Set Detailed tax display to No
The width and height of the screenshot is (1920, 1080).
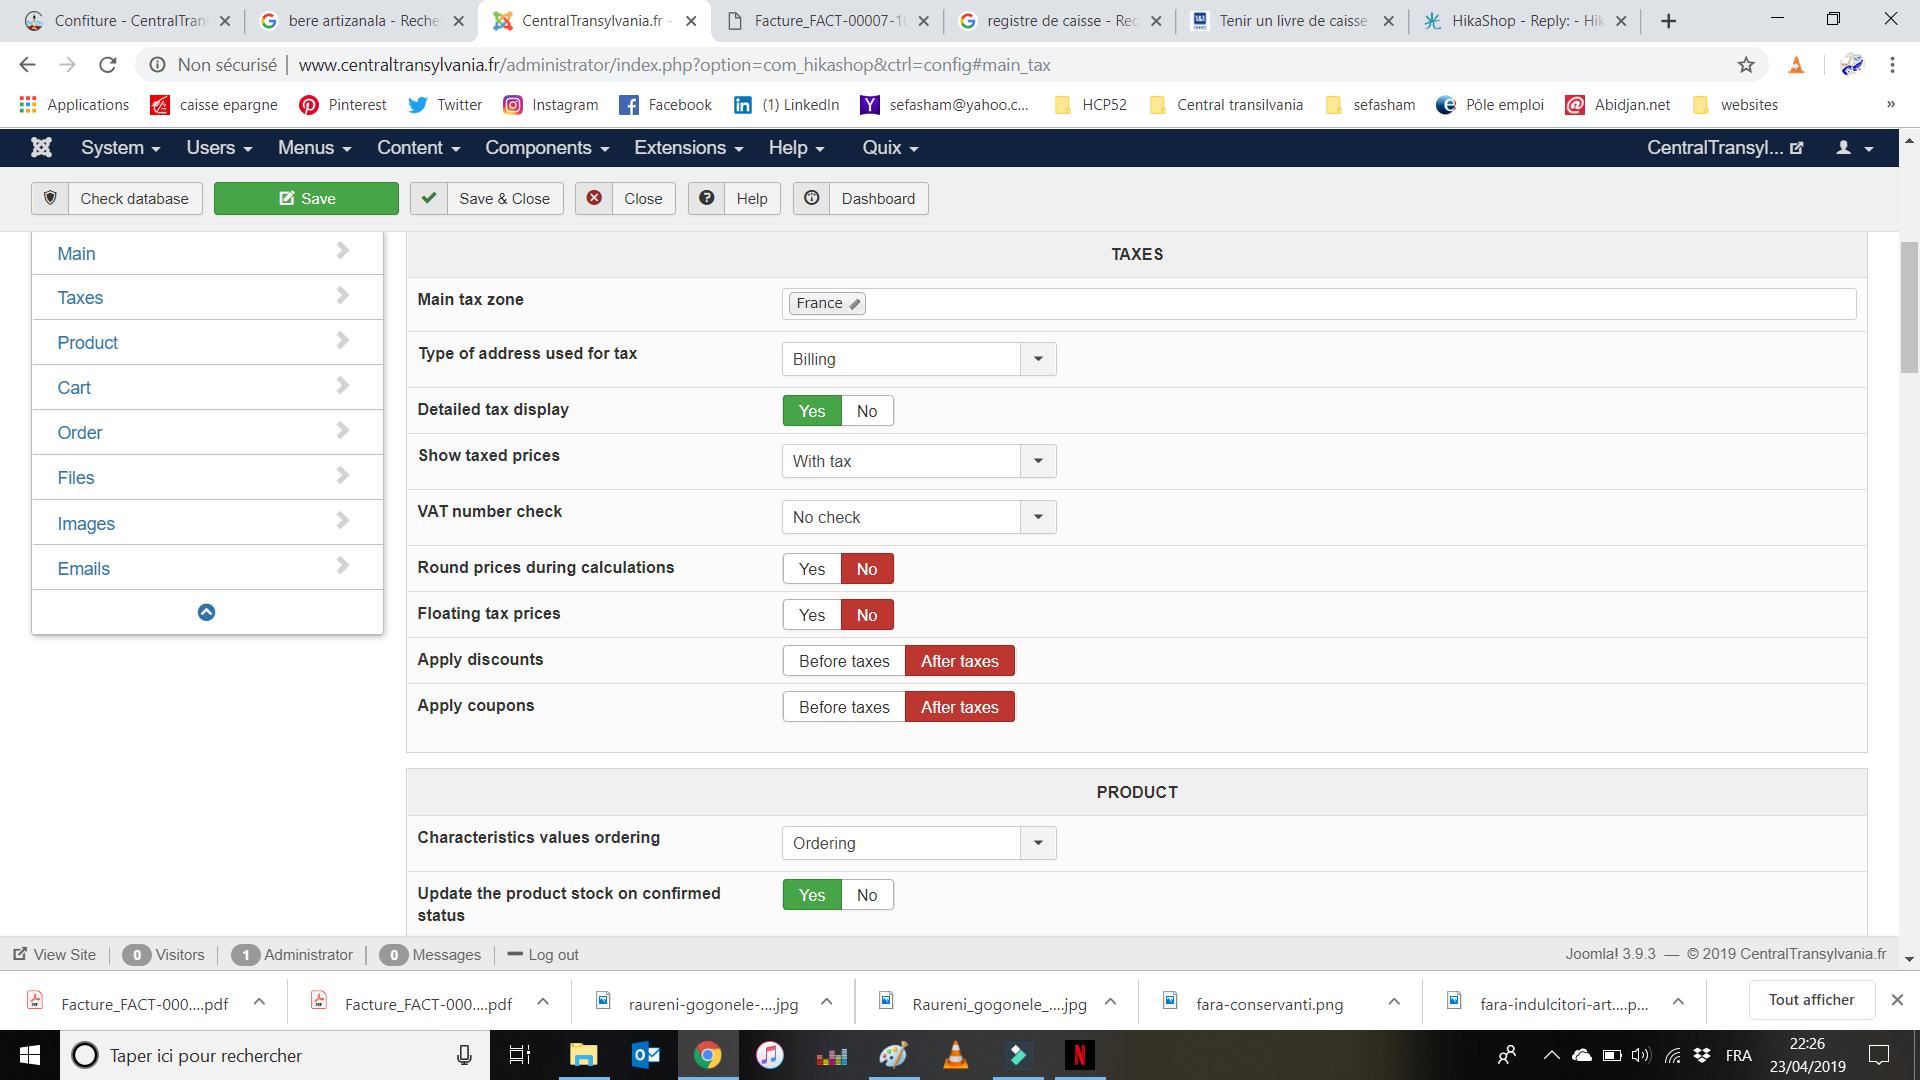[x=866, y=411]
